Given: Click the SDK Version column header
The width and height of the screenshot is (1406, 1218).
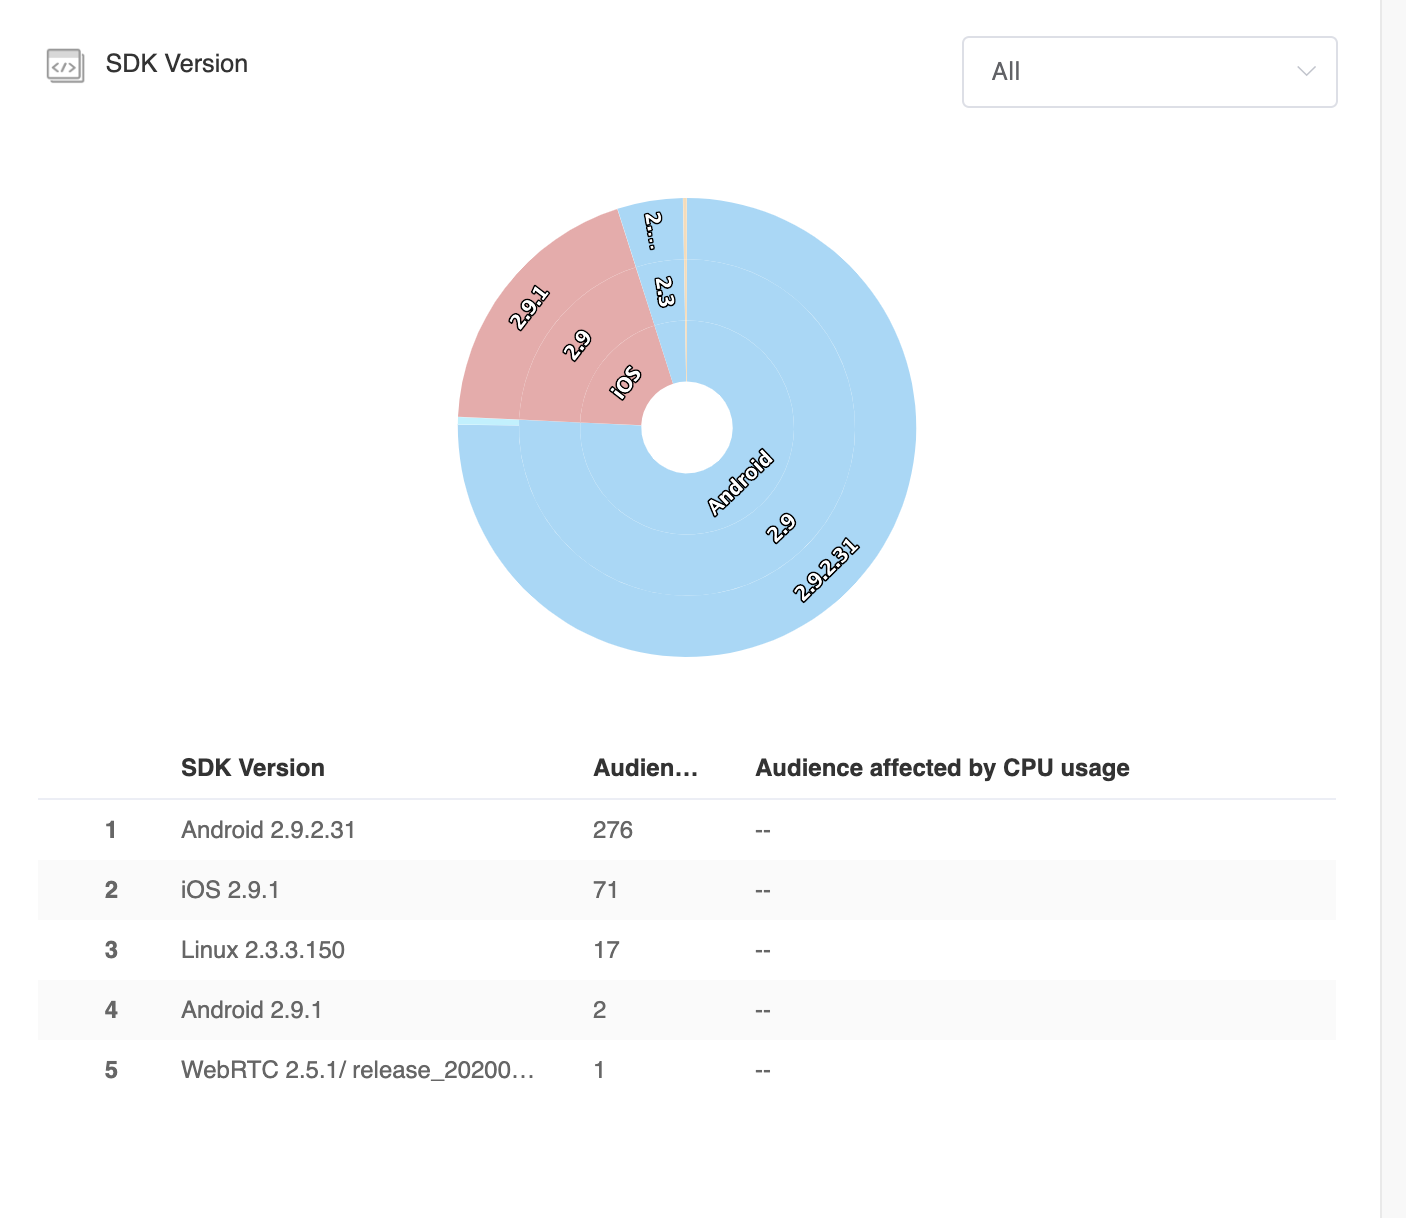Looking at the screenshot, I should point(252,768).
